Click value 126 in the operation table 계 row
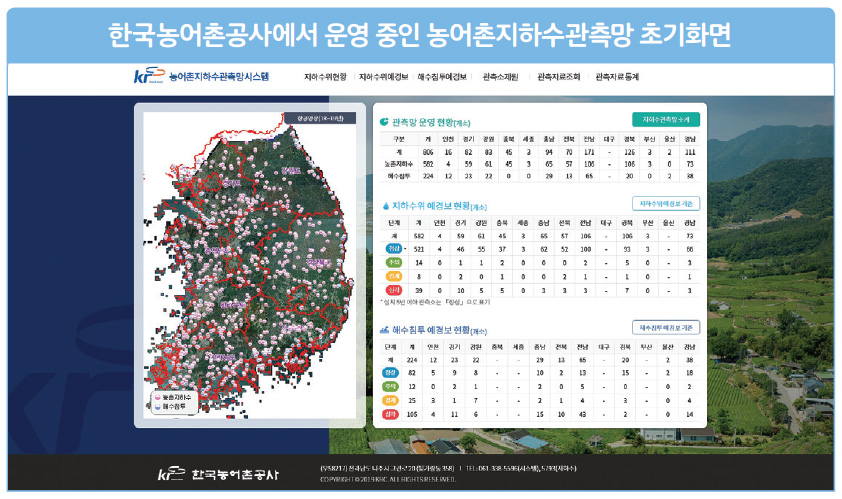This screenshot has height=499, width=842. (x=629, y=152)
